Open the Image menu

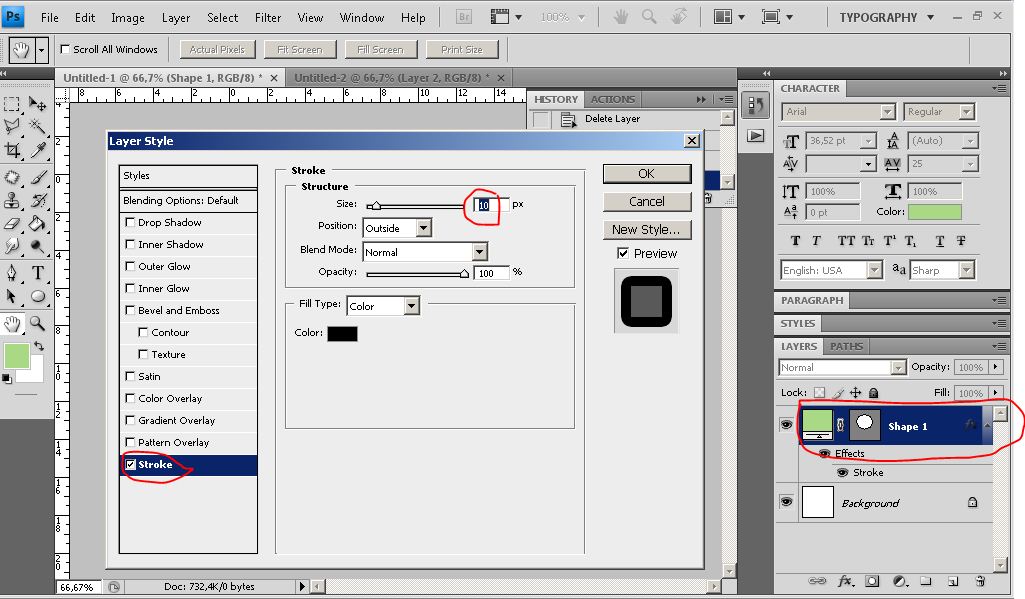coord(127,18)
